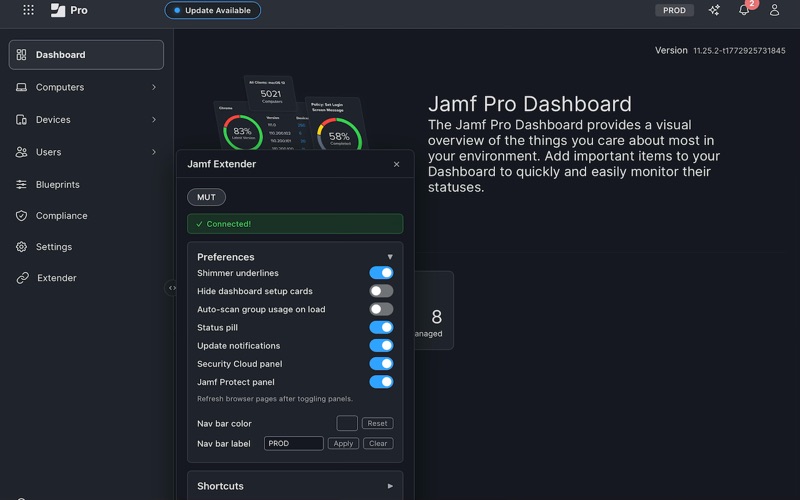The image size is (800, 500).
Task: Disable Shimmer underlines toggle
Action: tap(381, 273)
